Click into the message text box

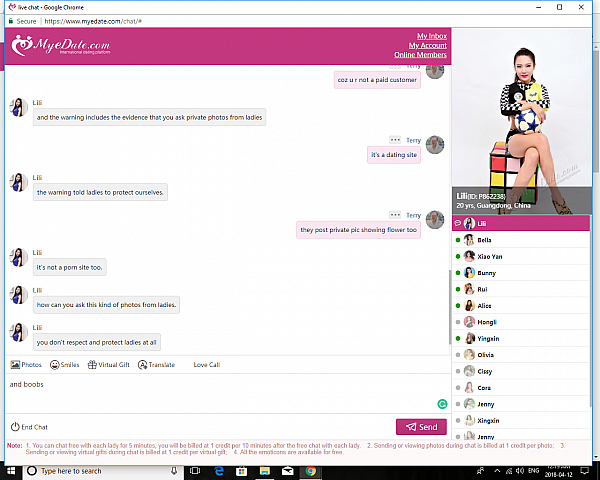pos(220,392)
